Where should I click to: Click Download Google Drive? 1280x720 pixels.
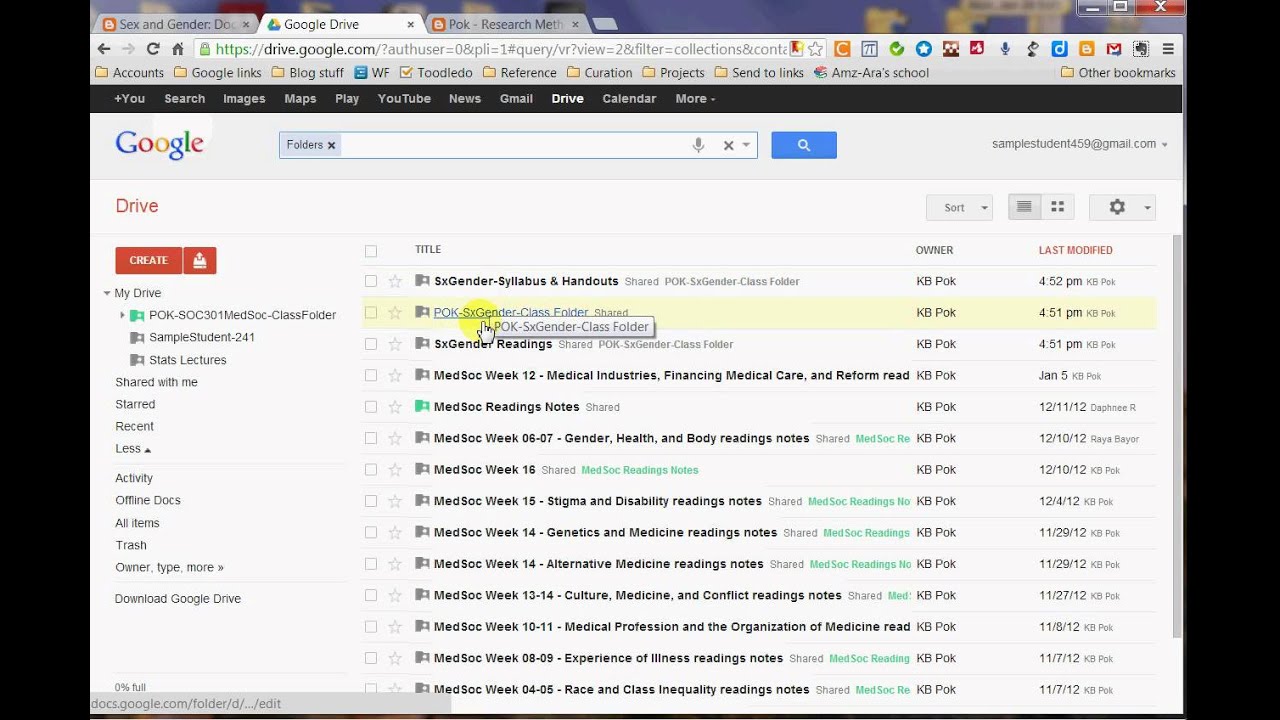tap(178, 599)
